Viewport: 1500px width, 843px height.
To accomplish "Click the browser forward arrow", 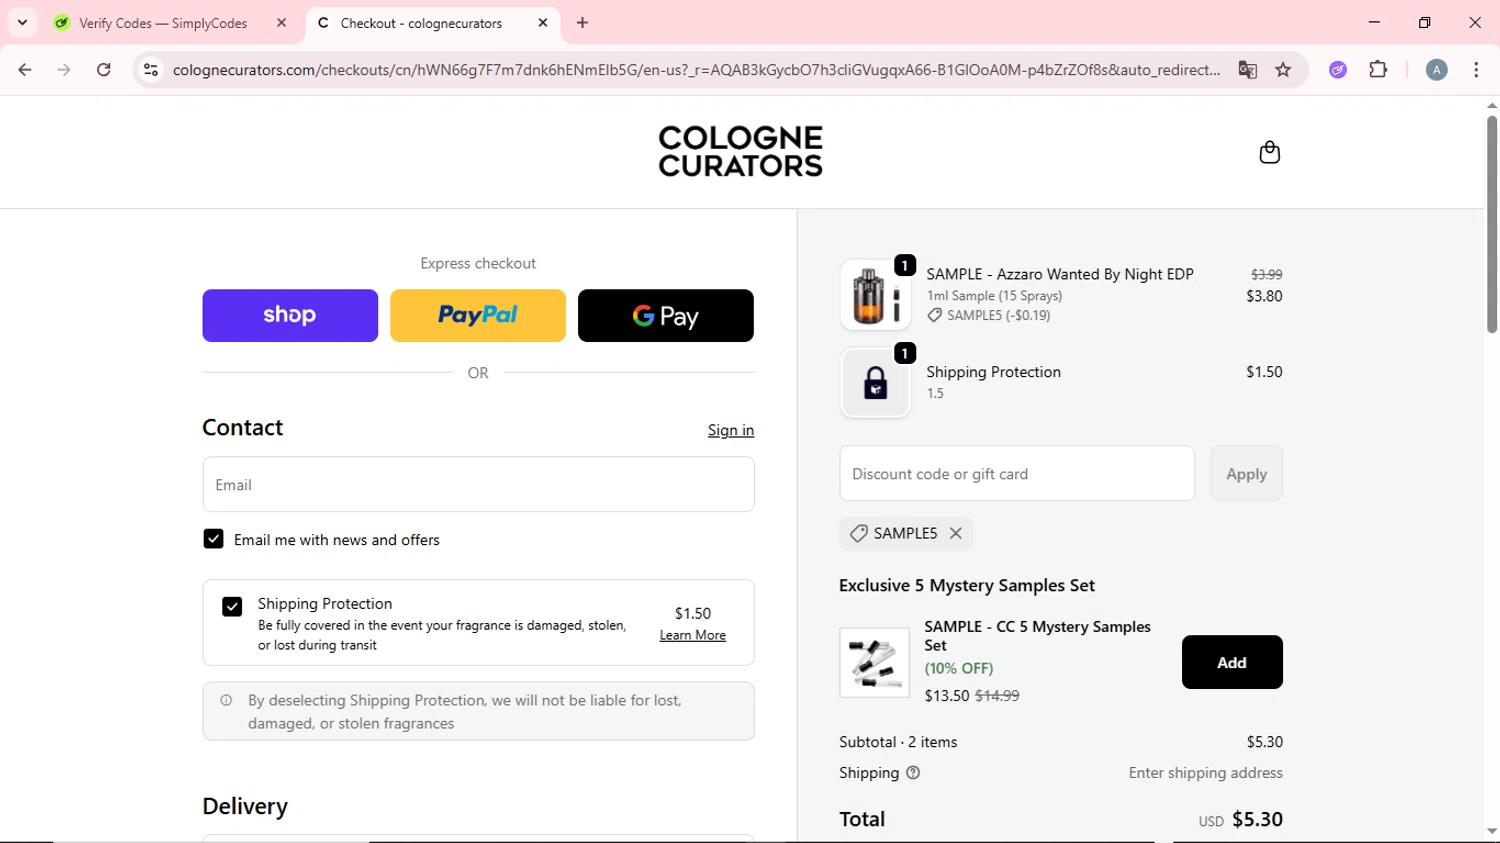I will coord(64,70).
